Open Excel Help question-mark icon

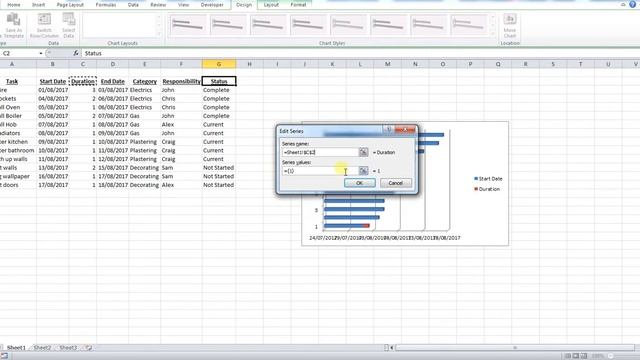click(x=632, y=4)
